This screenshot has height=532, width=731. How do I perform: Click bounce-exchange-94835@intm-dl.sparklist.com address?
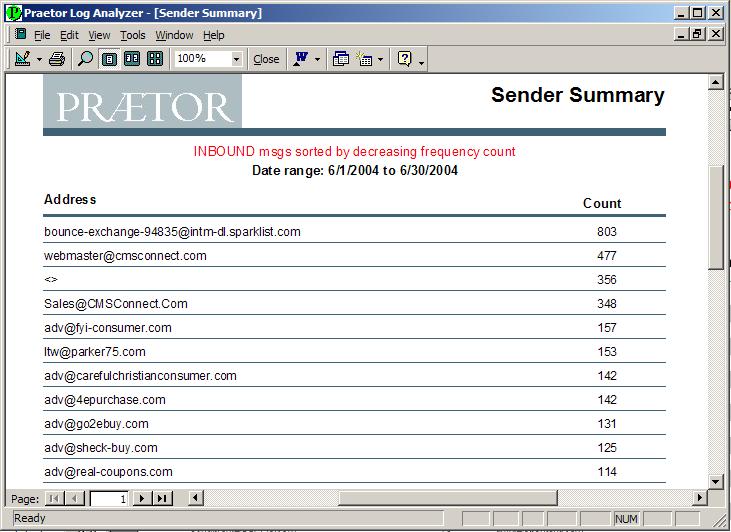[x=172, y=232]
